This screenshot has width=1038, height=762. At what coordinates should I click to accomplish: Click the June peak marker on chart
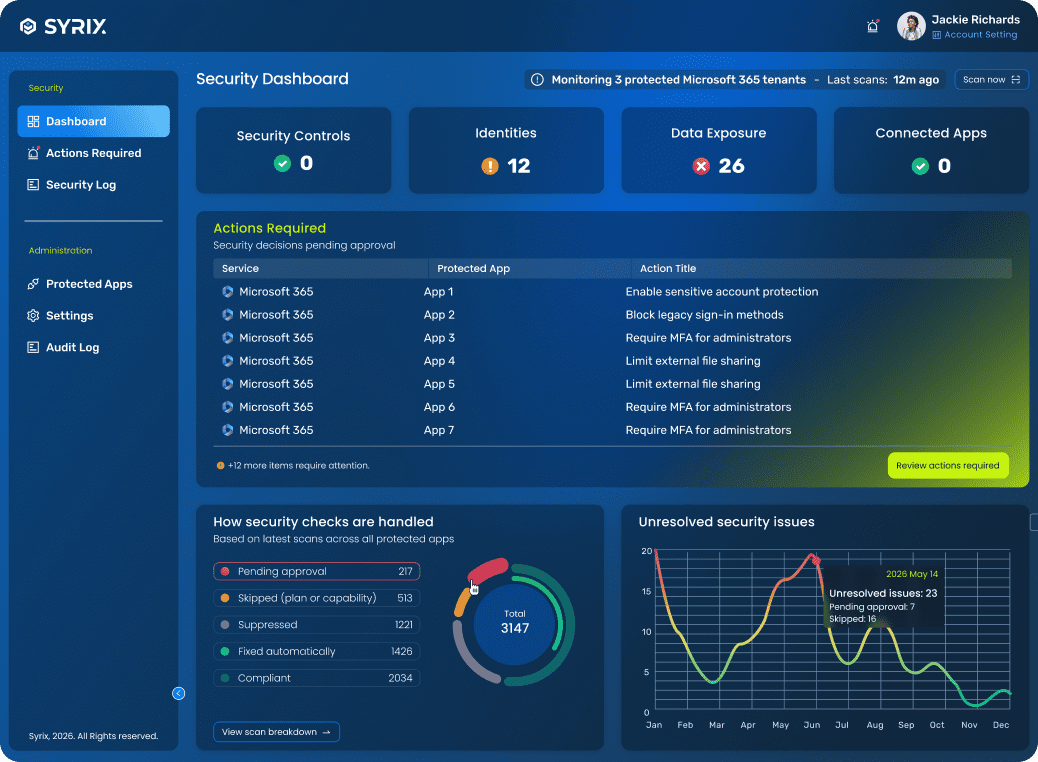[815, 558]
